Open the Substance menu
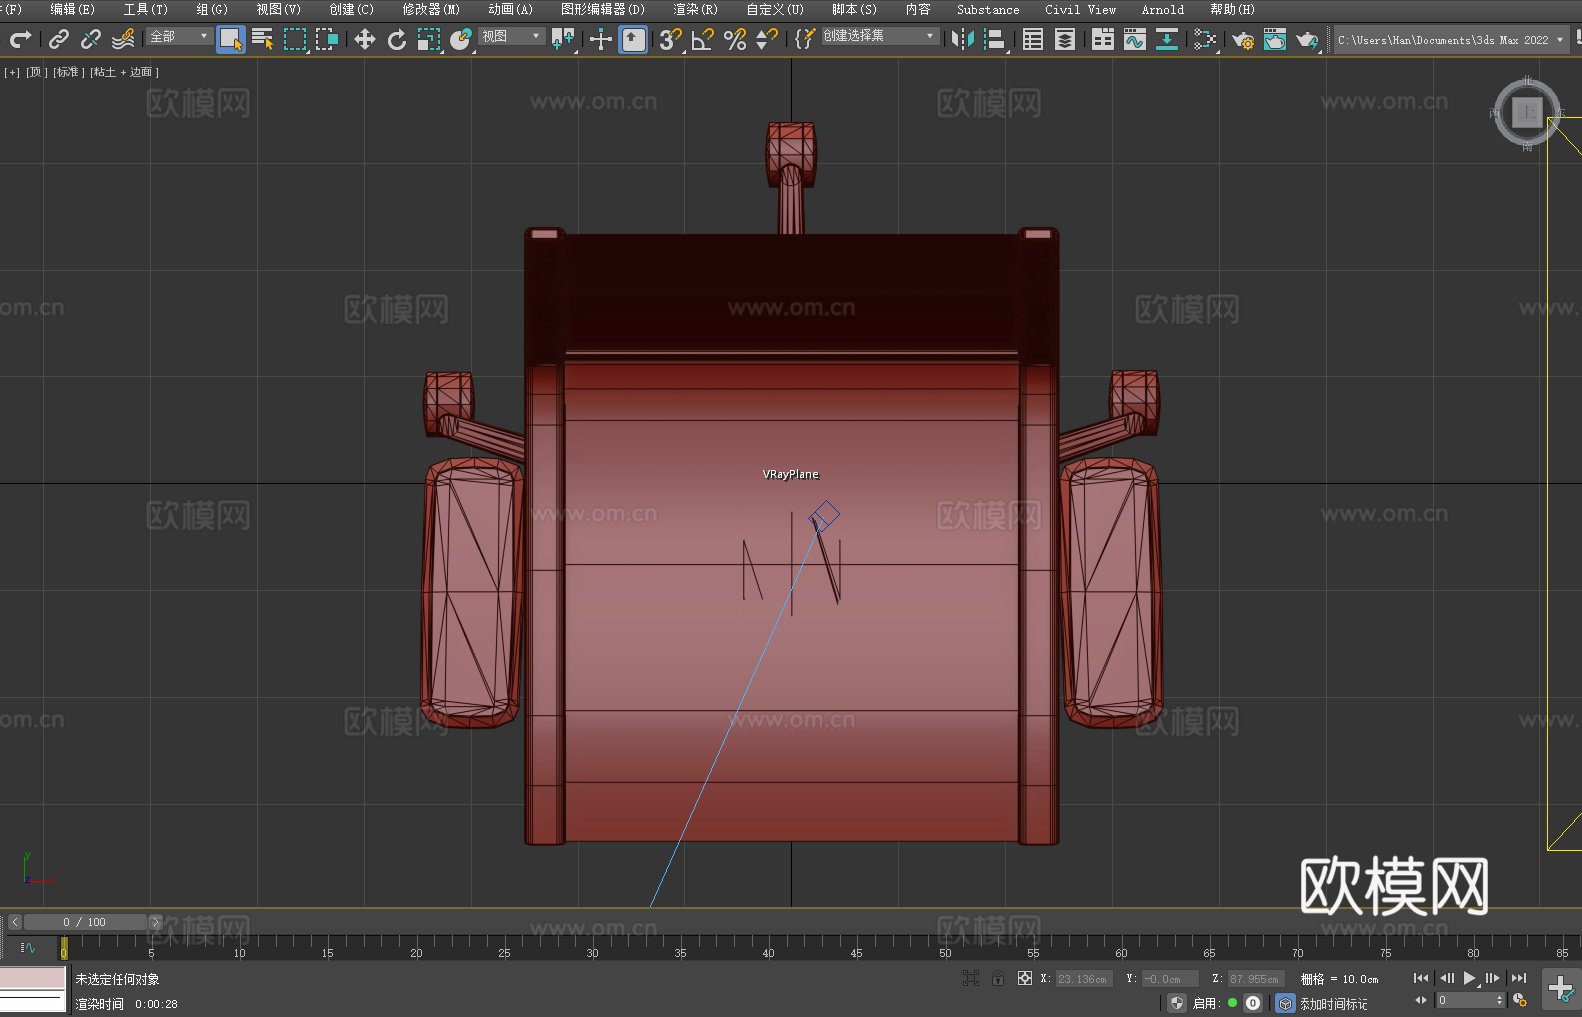The width and height of the screenshot is (1582, 1017). click(988, 9)
